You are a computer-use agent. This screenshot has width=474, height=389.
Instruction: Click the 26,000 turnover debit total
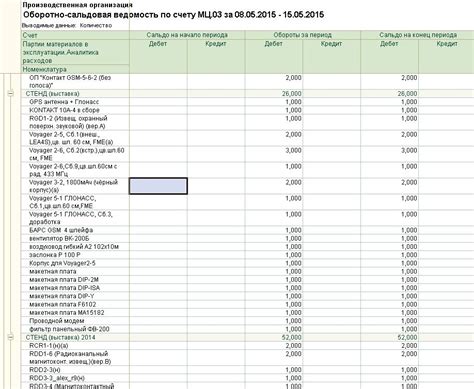[291, 94]
